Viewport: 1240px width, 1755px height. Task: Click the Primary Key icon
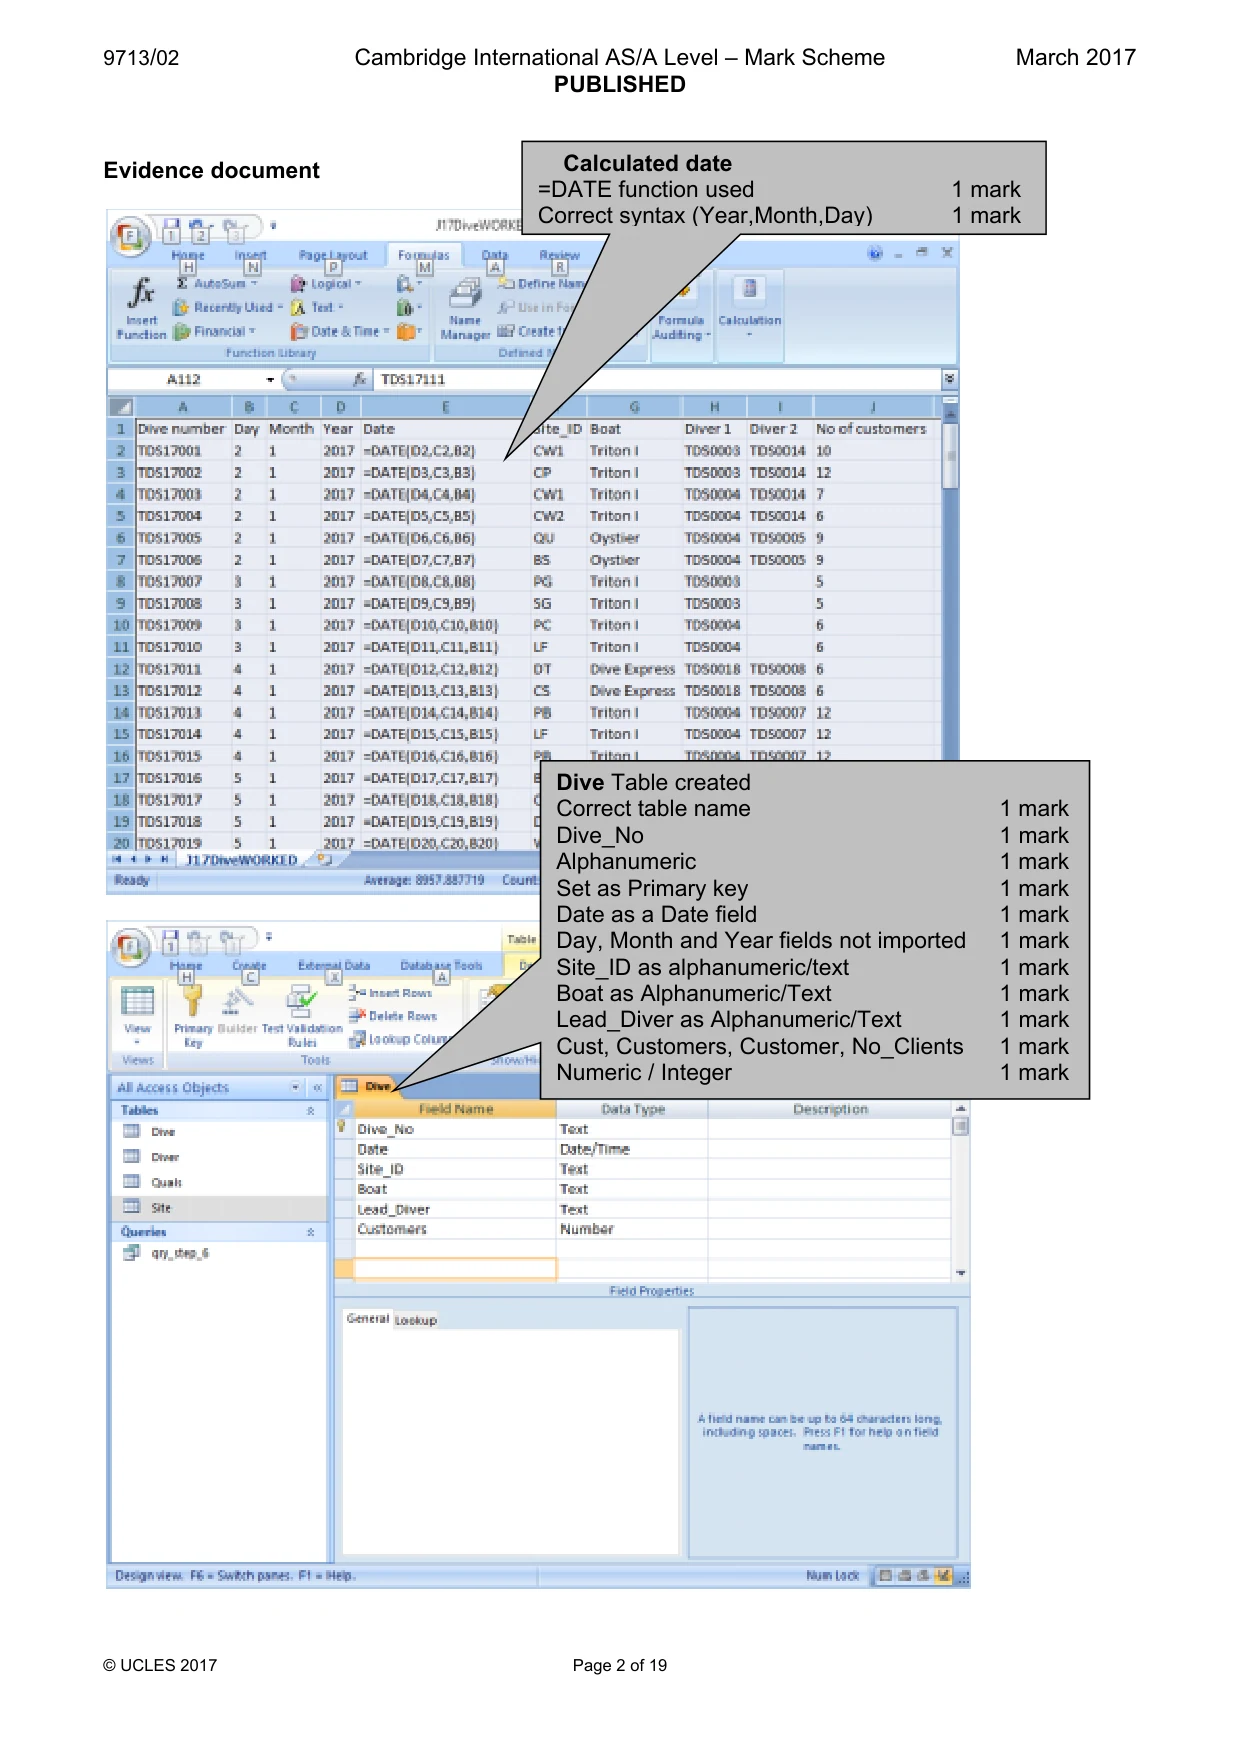(x=193, y=1000)
